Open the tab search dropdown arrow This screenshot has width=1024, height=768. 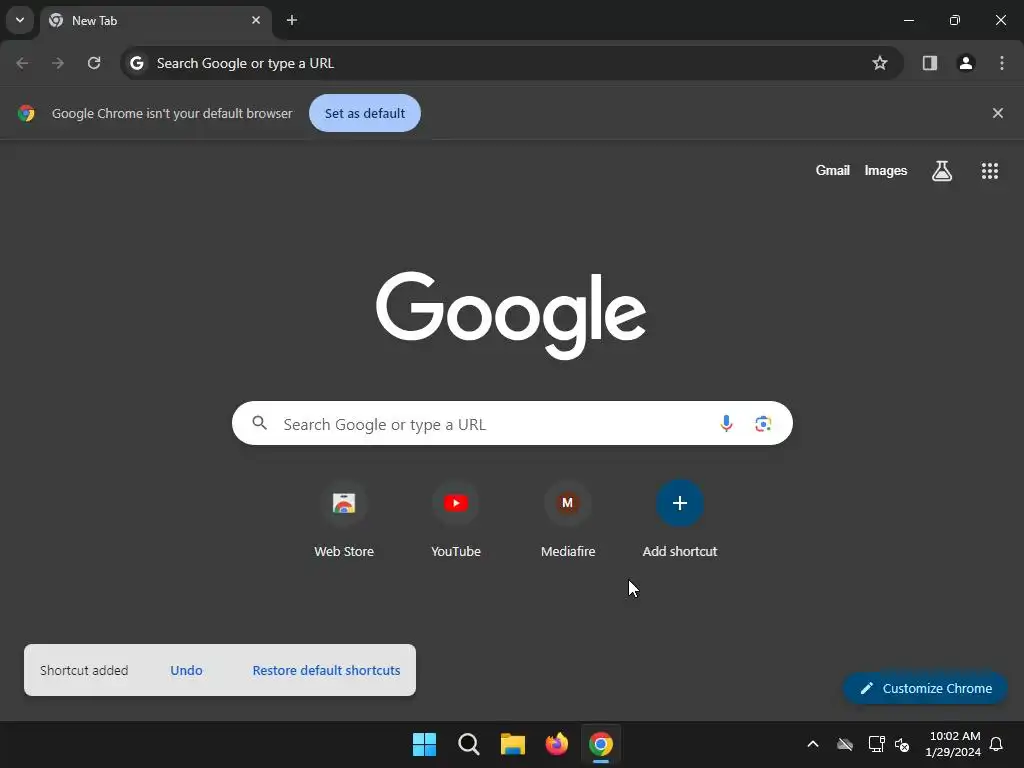pyautogui.click(x=20, y=20)
